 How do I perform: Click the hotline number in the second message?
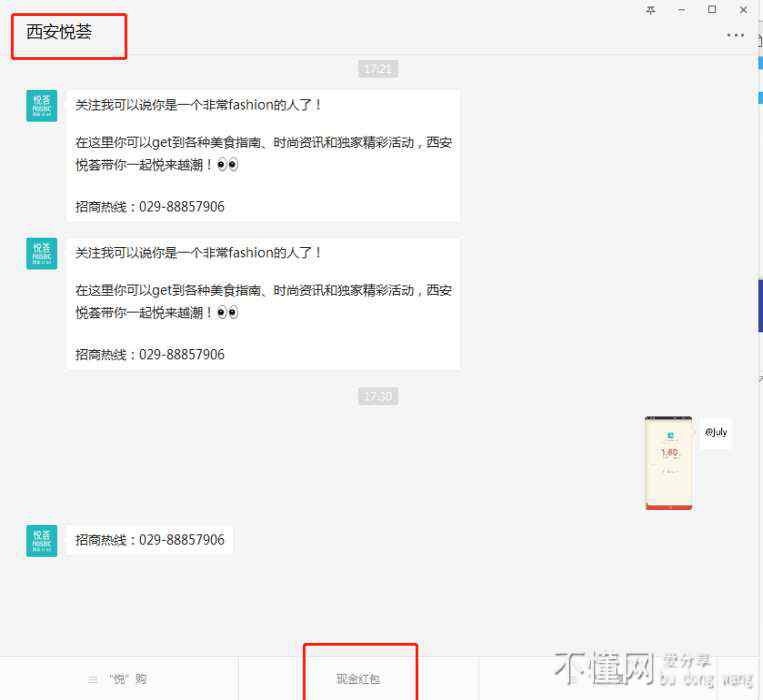(x=181, y=355)
